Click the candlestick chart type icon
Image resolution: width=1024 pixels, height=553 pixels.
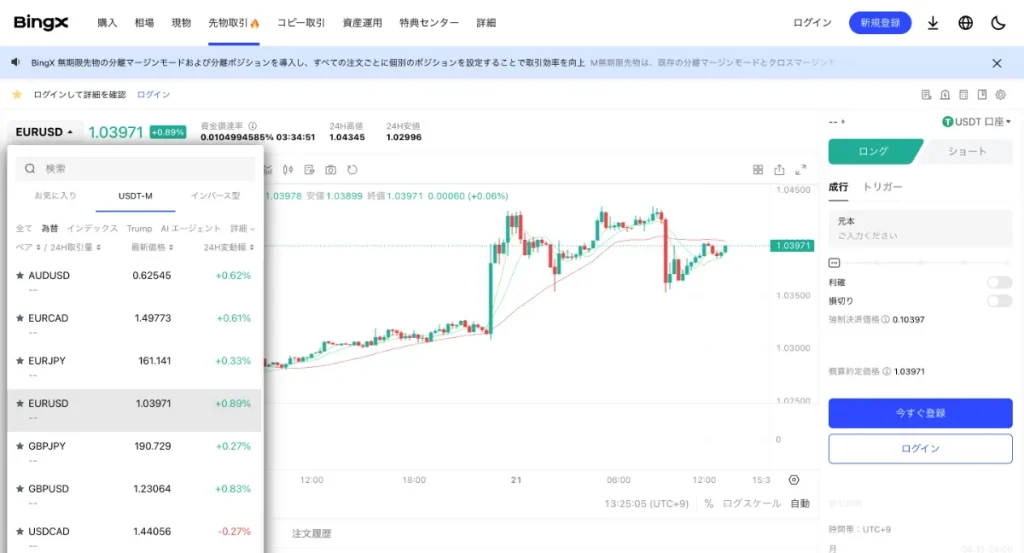coord(288,170)
